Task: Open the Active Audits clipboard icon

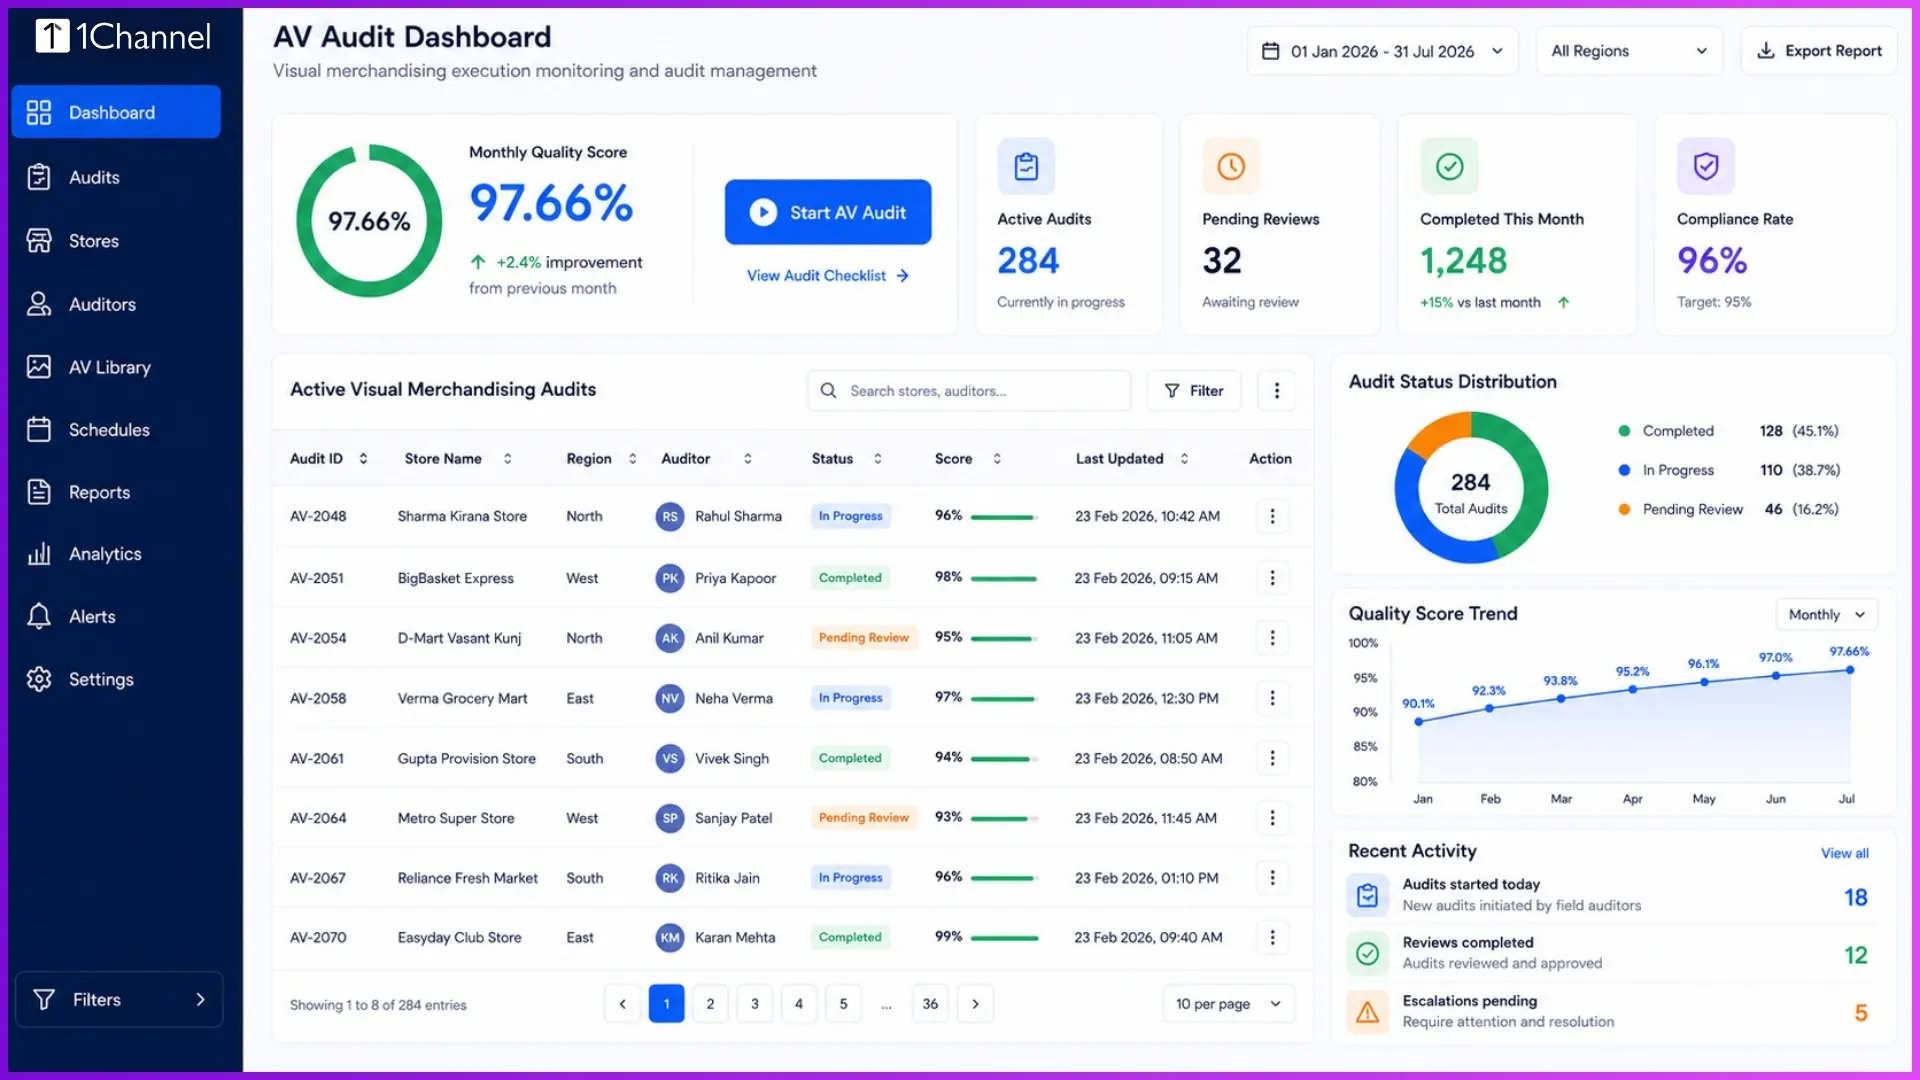Action: [1026, 166]
